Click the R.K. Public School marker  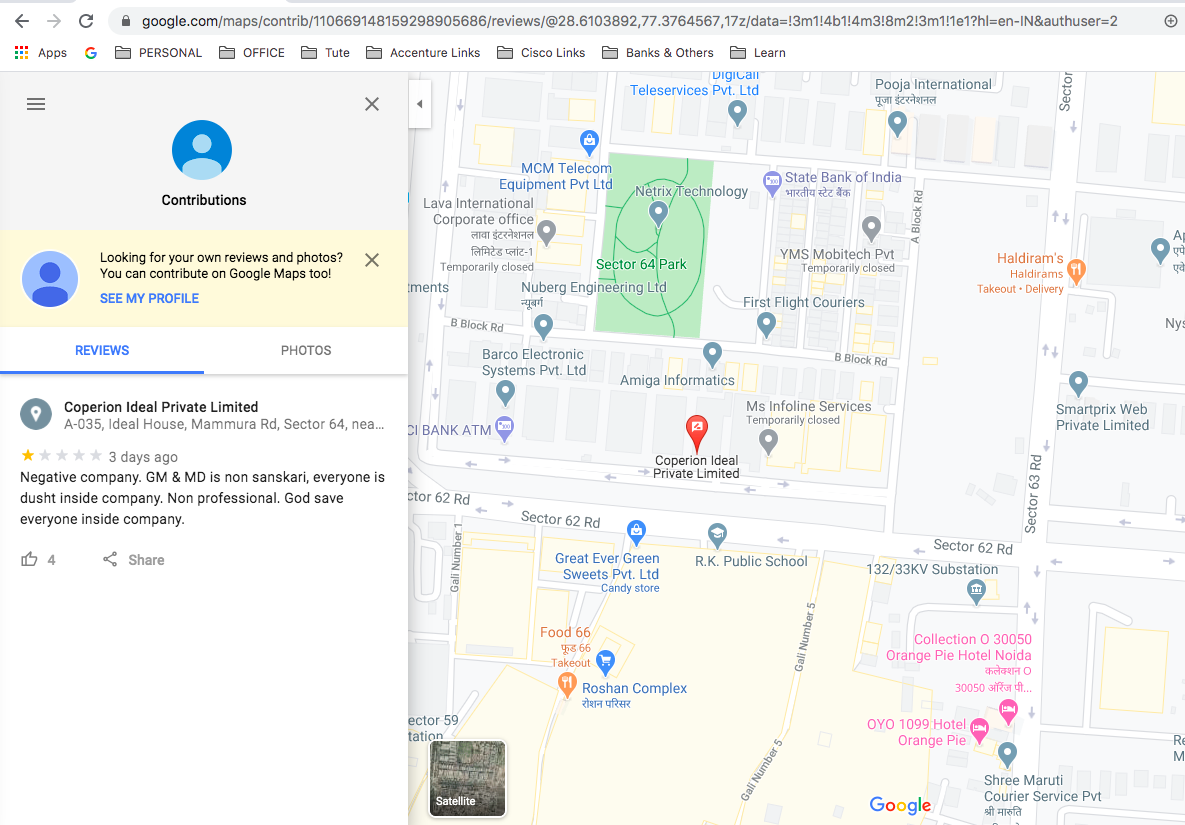click(x=717, y=535)
